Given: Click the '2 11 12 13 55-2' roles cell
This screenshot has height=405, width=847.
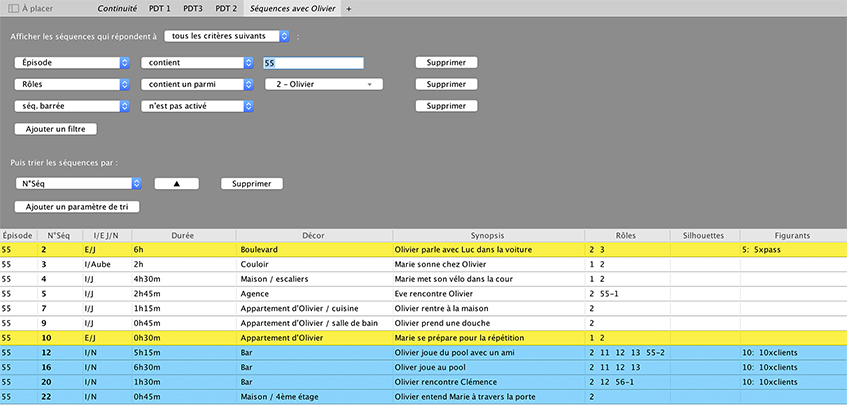Looking at the screenshot, I should 627,353.
